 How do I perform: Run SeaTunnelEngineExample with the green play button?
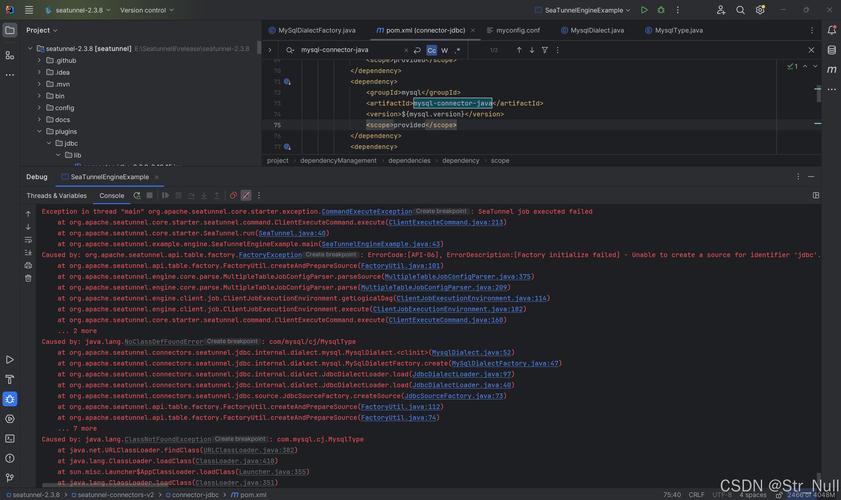tap(644, 10)
